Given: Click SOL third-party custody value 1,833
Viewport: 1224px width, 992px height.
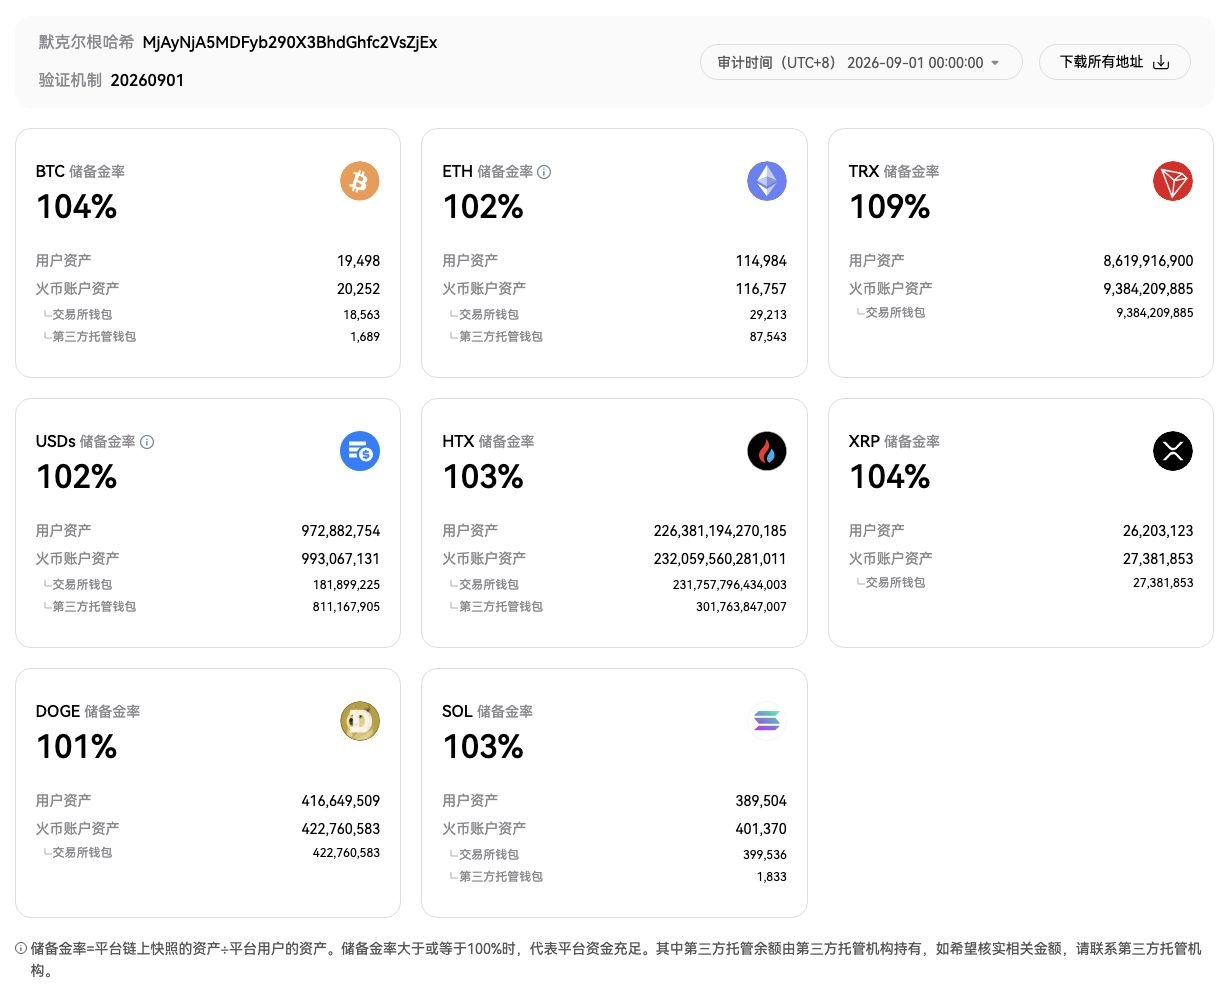Looking at the screenshot, I should 772,877.
